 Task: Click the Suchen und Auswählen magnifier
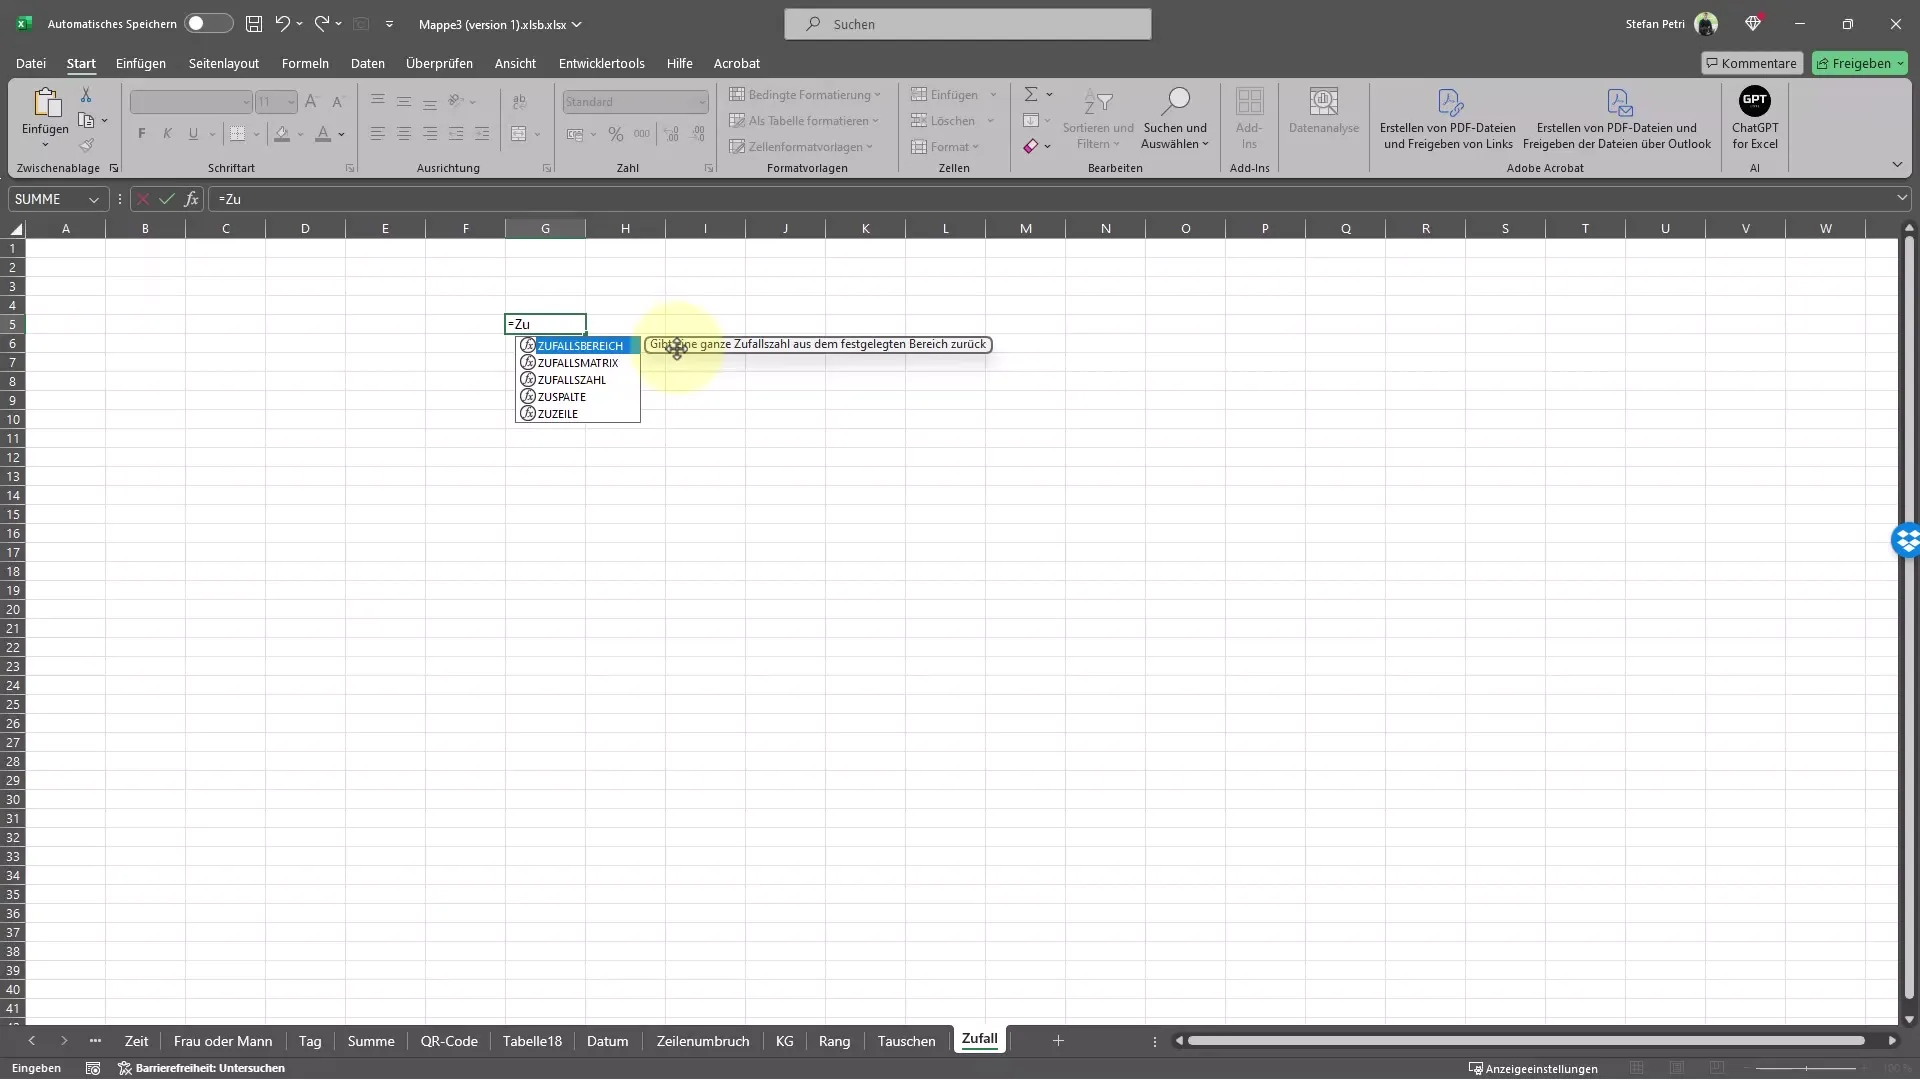pos(1175,101)
